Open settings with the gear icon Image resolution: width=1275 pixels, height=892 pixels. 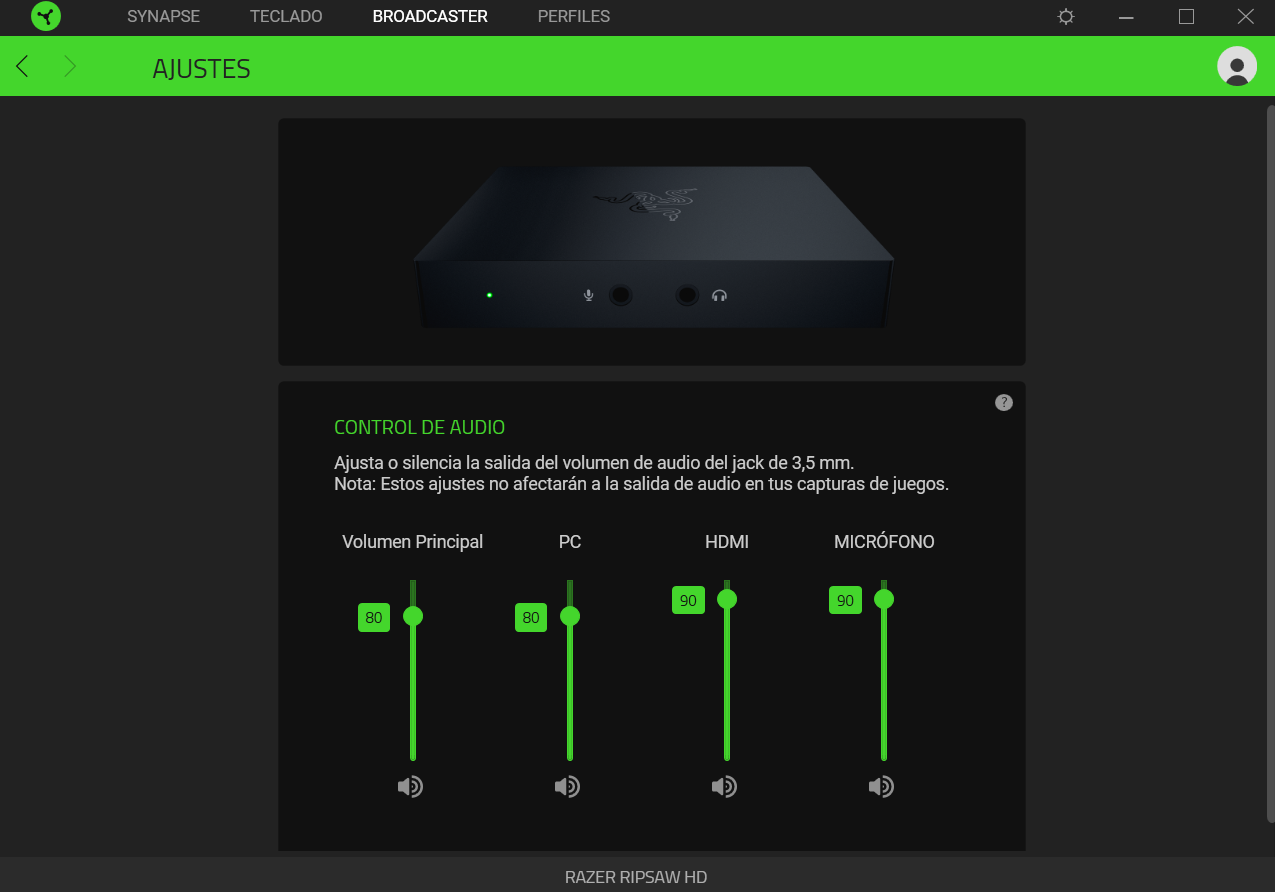1066,17
